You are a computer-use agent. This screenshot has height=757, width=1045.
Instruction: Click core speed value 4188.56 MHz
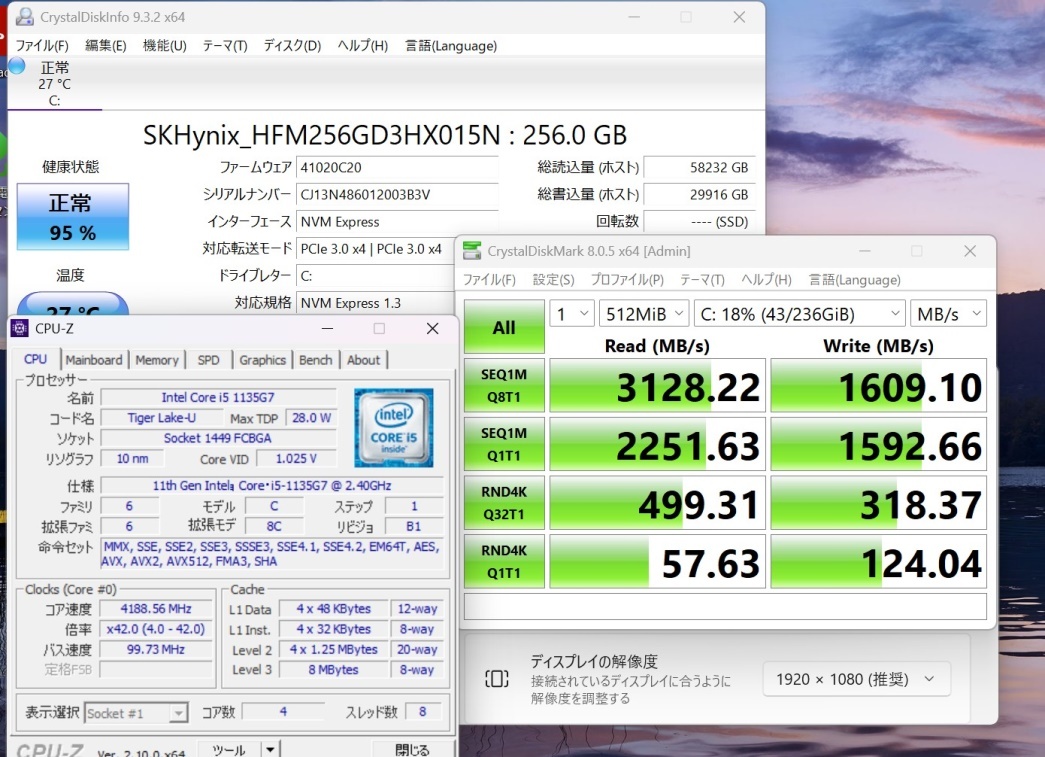tap(156, 608)
